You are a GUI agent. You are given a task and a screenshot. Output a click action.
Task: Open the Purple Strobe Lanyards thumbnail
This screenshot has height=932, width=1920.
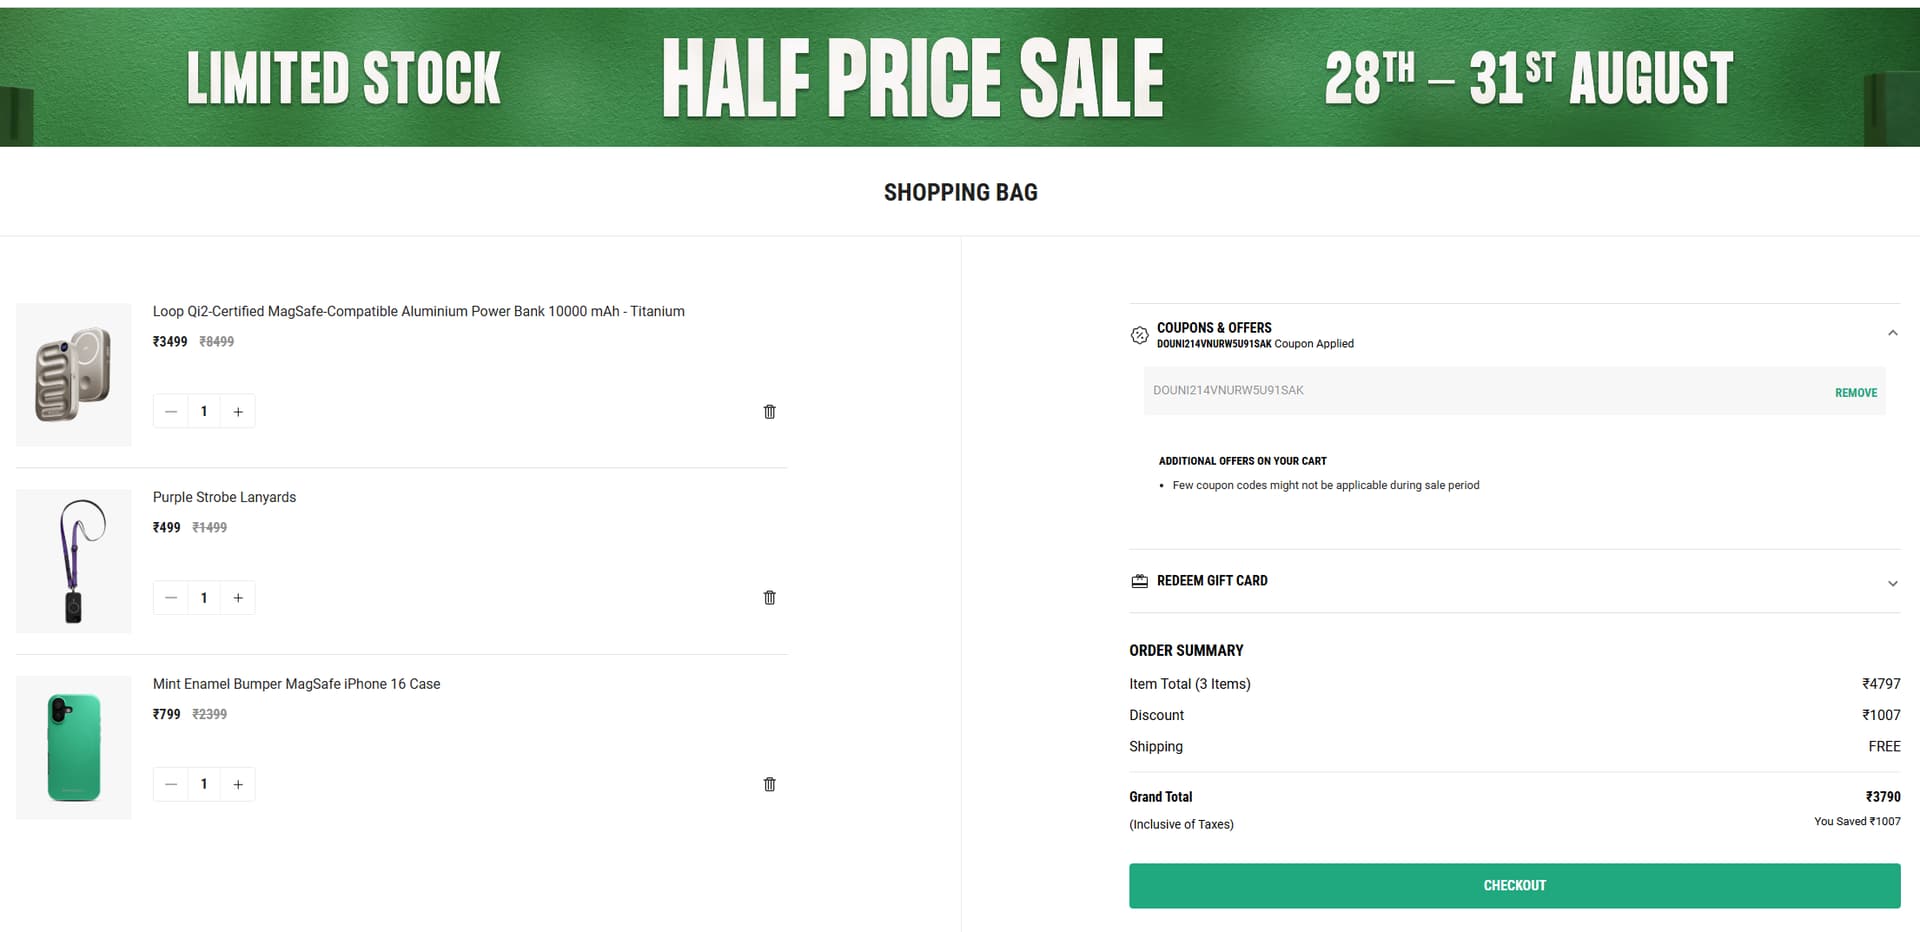[x=74, y=561]
